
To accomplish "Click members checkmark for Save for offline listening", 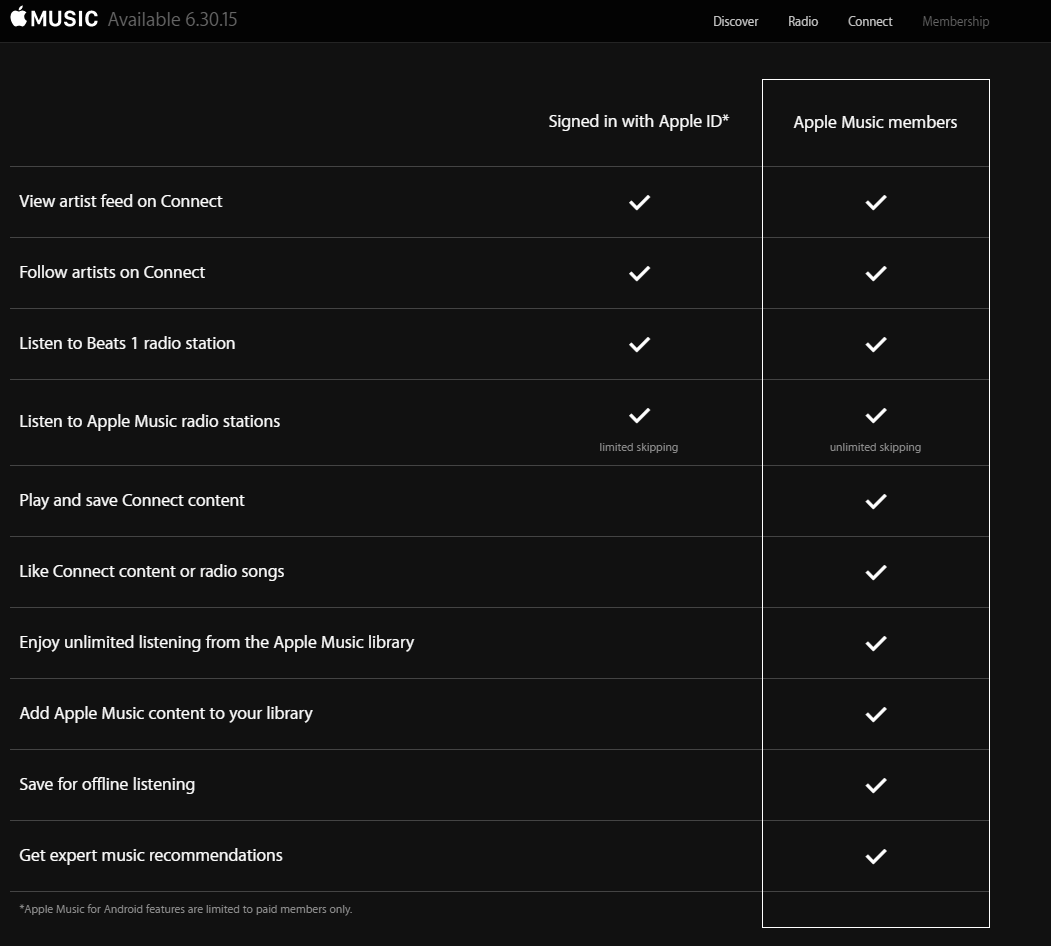I will (x=876, y=785).
